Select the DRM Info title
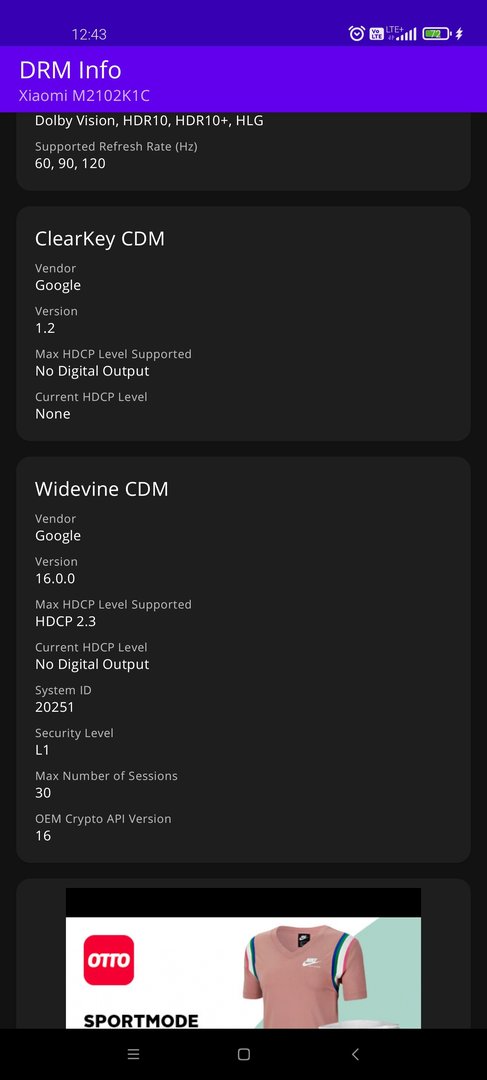 click(70, 70)
